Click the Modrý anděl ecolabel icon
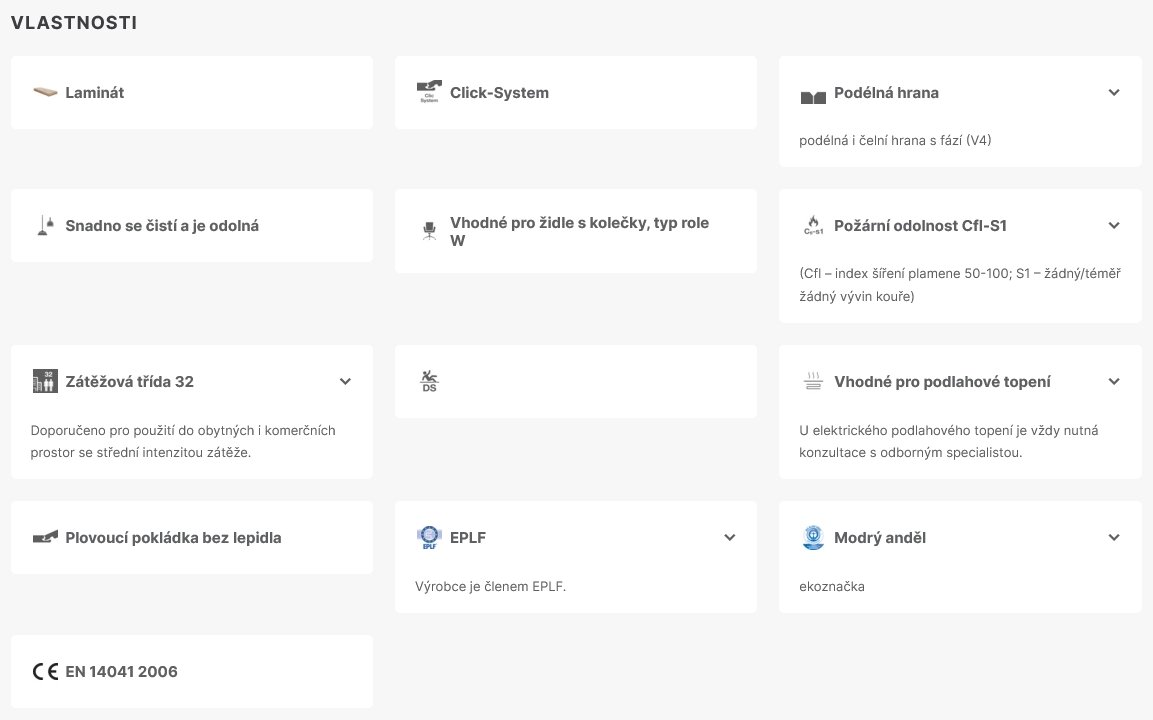 pos(813,538)
